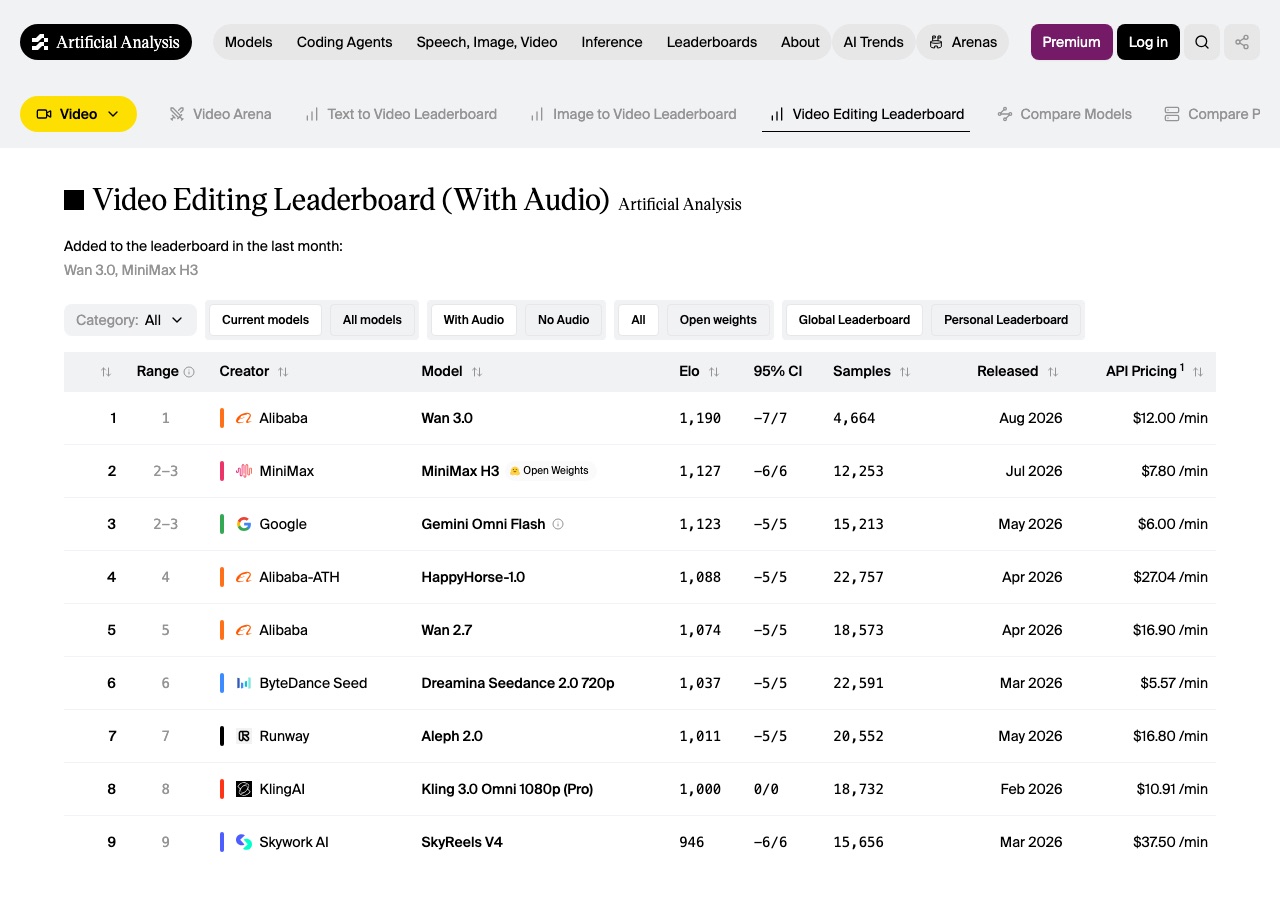1280x900 pixels.
Task: Click the ByteDance Seed logo icon
Action: (243, 683)
